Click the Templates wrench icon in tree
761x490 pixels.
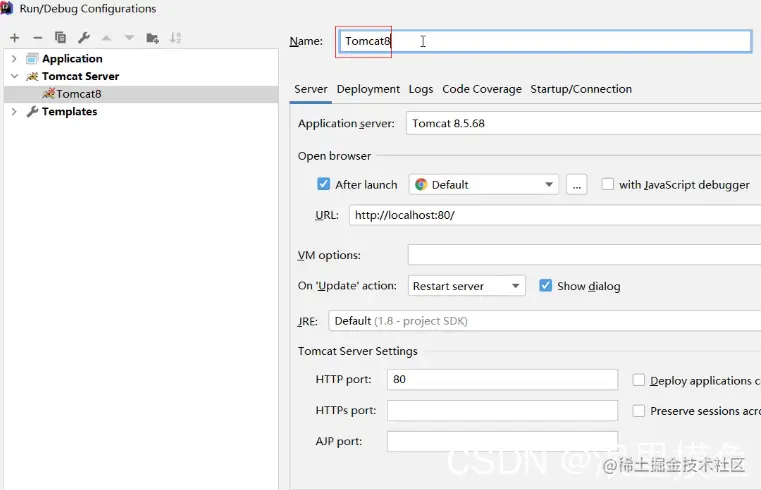[32, 112]
